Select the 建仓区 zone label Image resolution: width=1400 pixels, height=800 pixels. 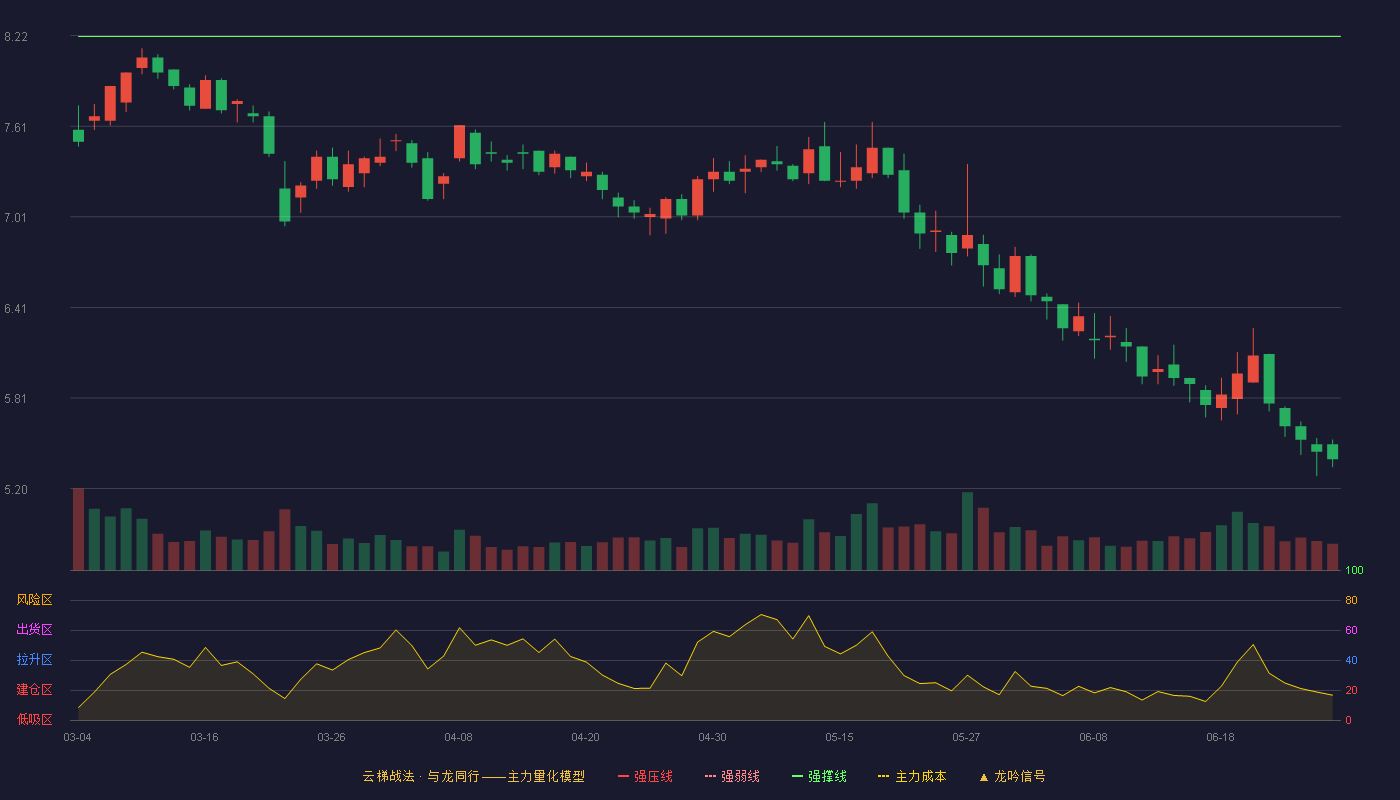click(x=34, y=690)
